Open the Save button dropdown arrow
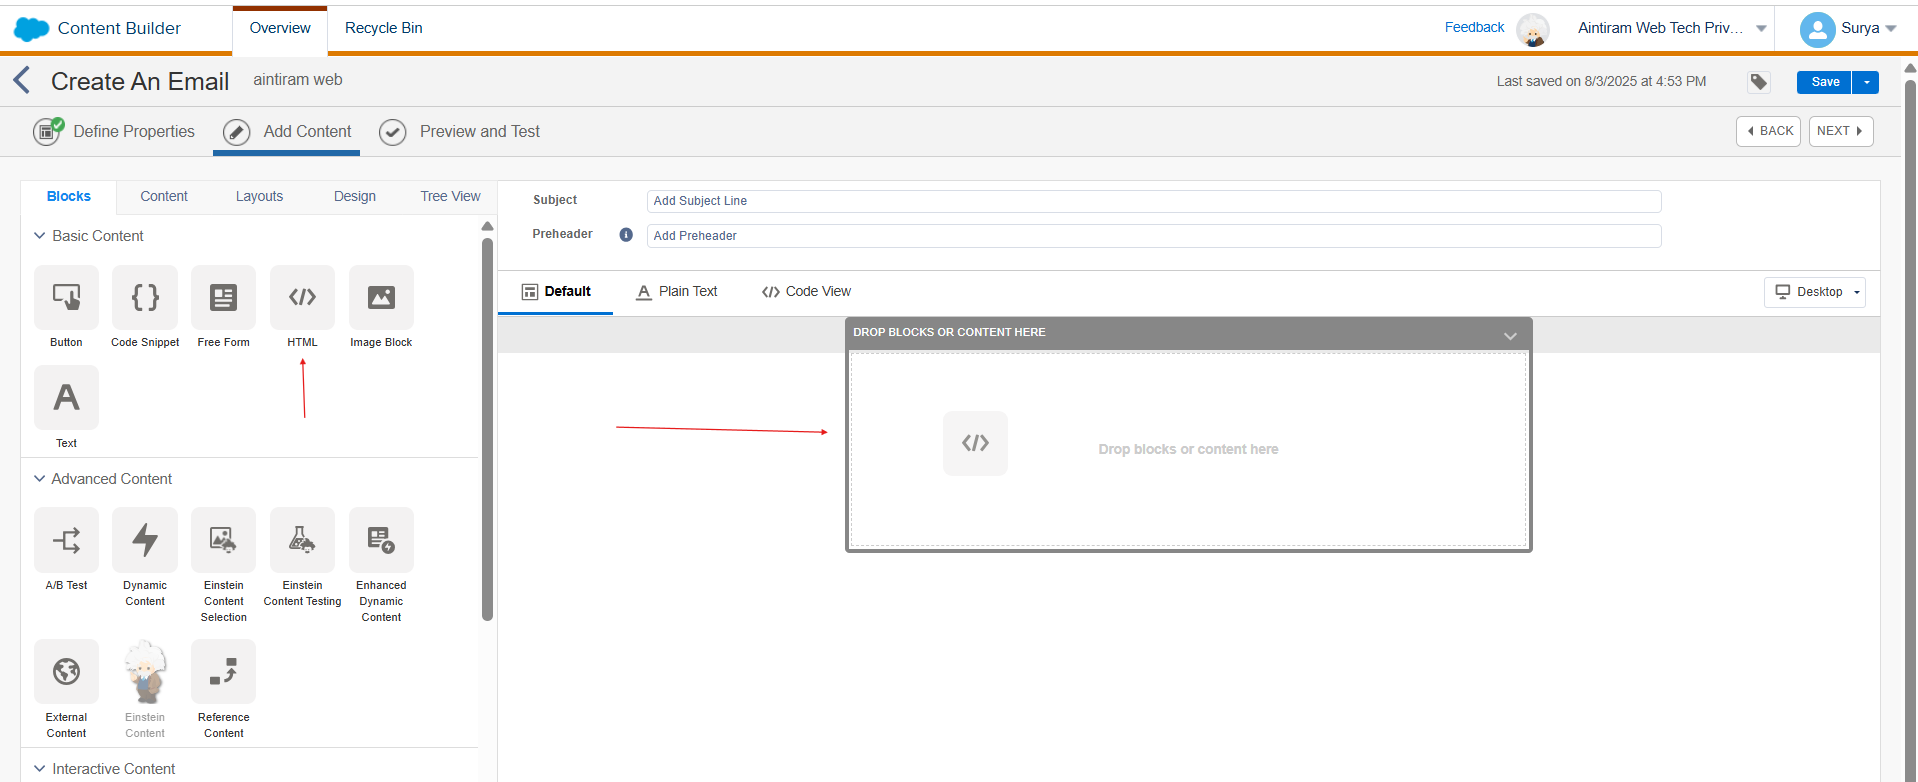The width and height of the screenshot is (1918, 782). pyautogui.click(x=1866, y=82)
